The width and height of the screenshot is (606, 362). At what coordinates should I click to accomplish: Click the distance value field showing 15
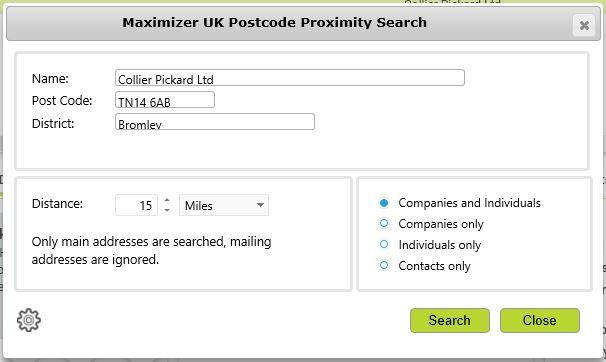(x=136, y=205)
